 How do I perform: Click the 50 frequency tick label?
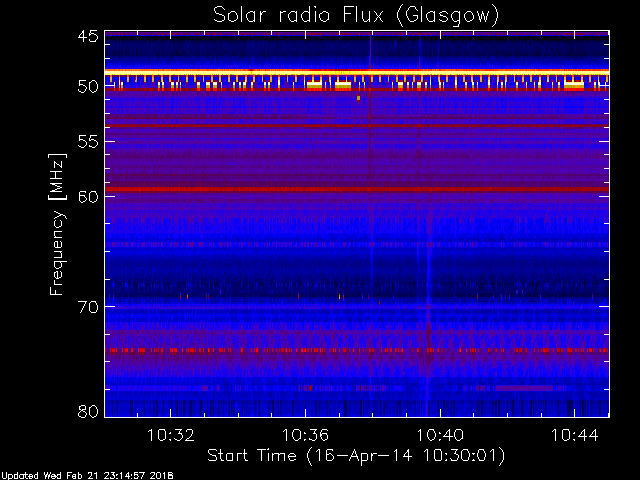[88, 87]
